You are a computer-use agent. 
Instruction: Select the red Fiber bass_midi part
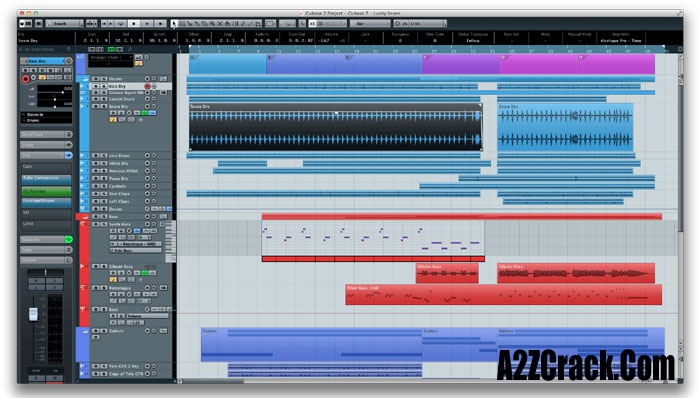click(x=504, y=295)
